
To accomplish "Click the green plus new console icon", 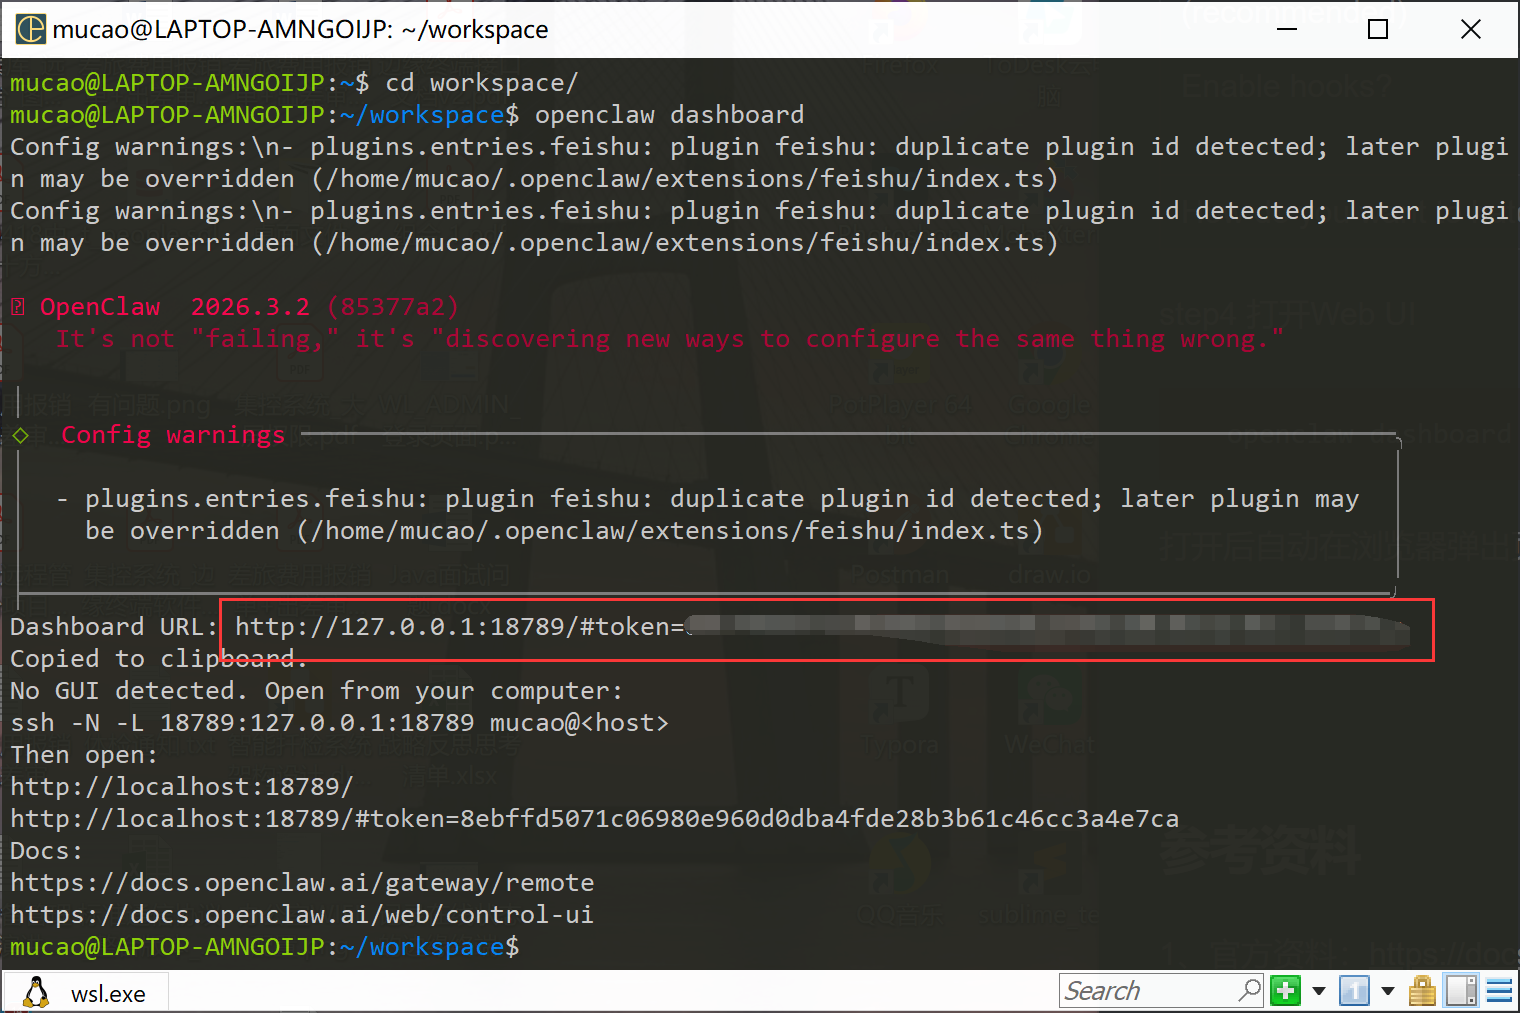I will (x=1285, y=991).
